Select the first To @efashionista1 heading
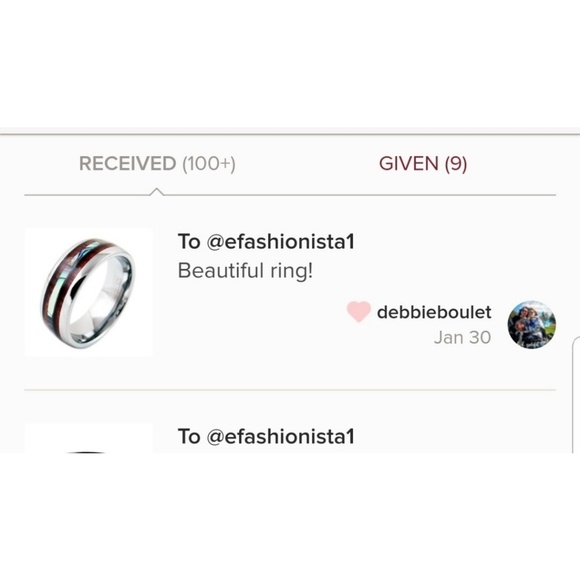This screenshot has height=580, width=580. point(266,242)
